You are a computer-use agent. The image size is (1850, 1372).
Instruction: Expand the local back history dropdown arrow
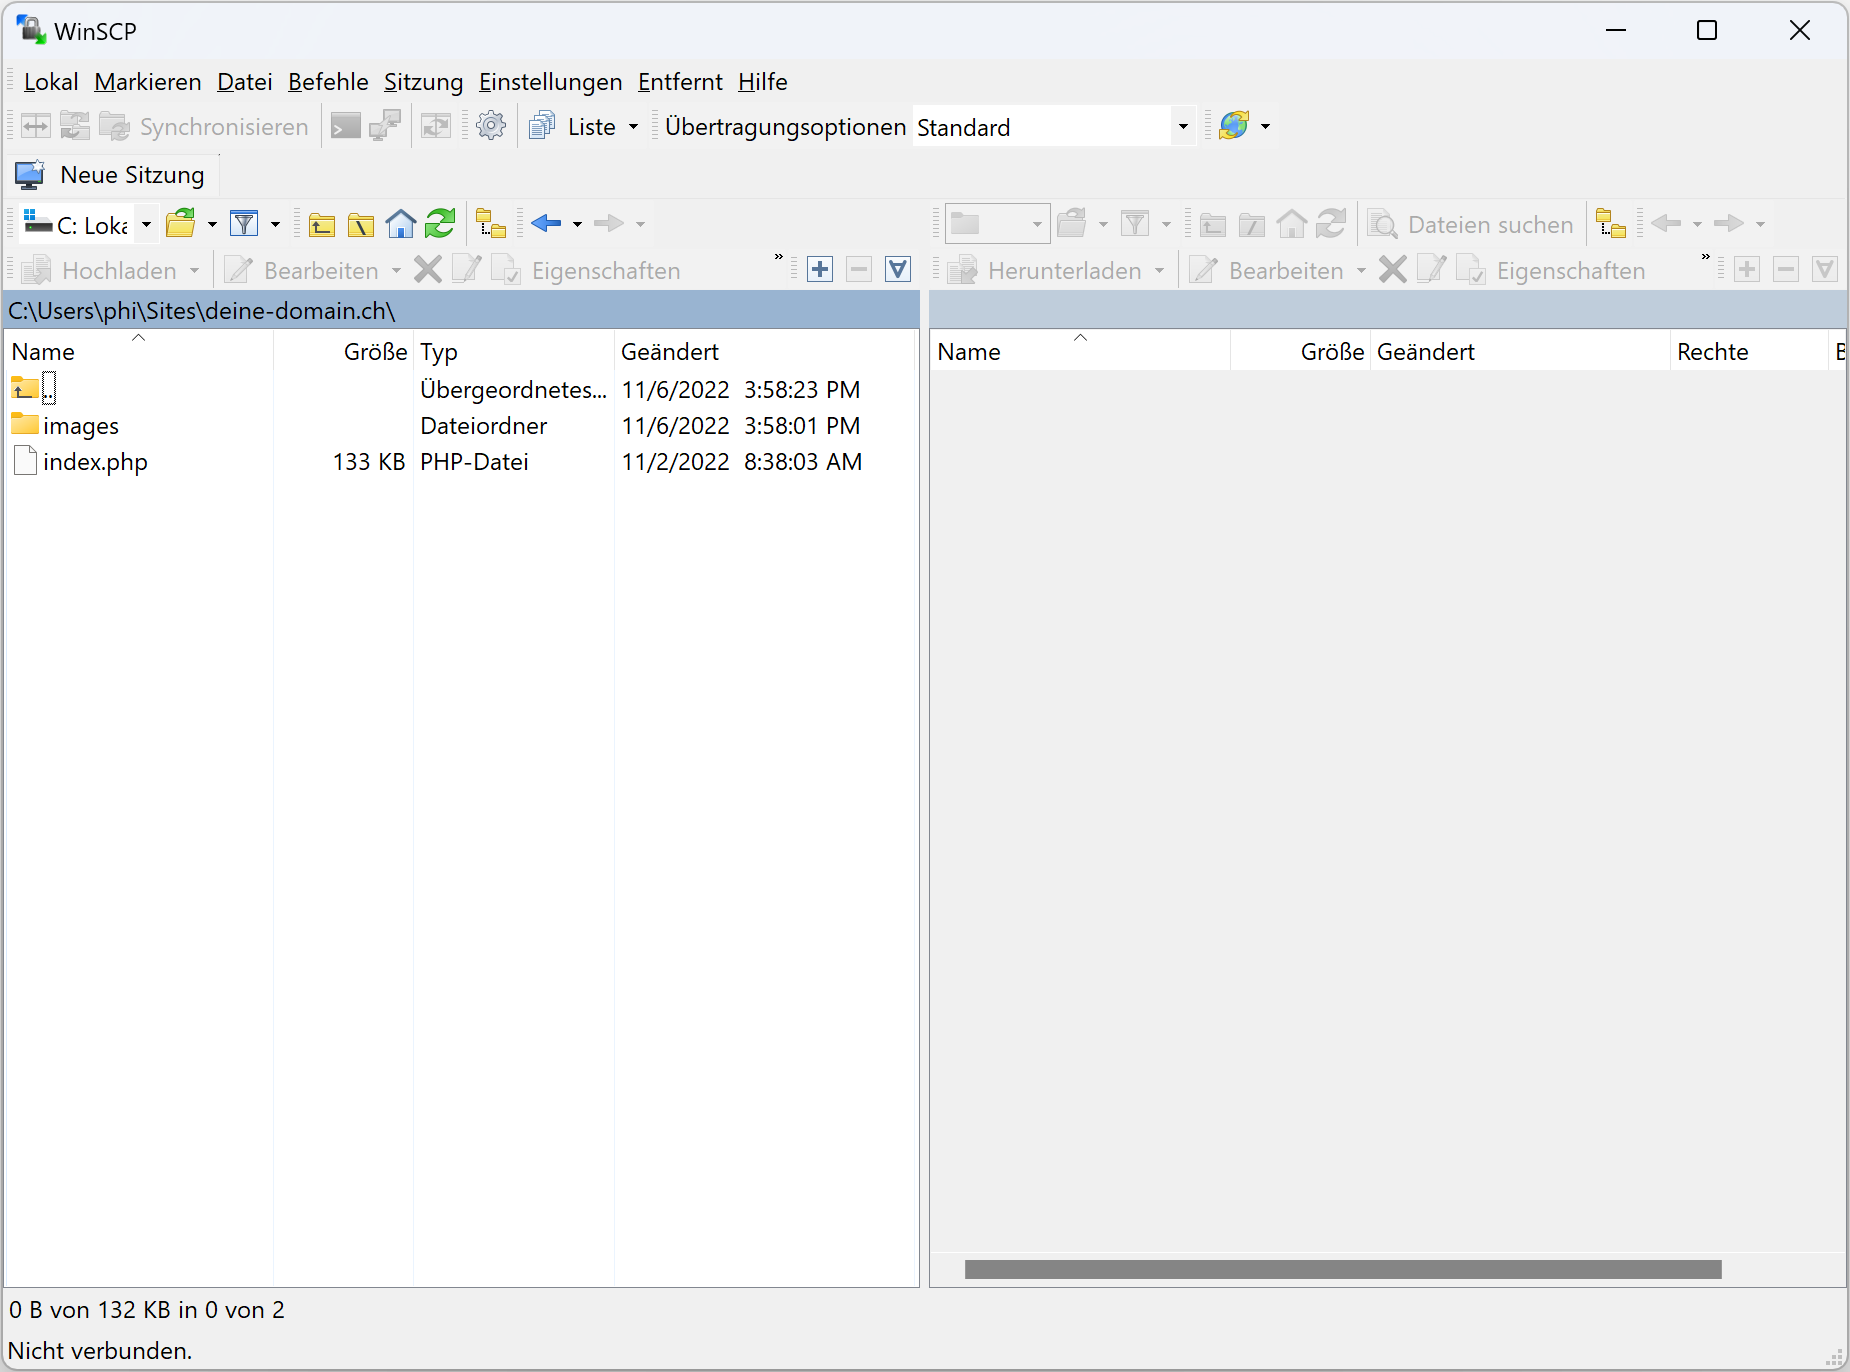click(577, 224)
